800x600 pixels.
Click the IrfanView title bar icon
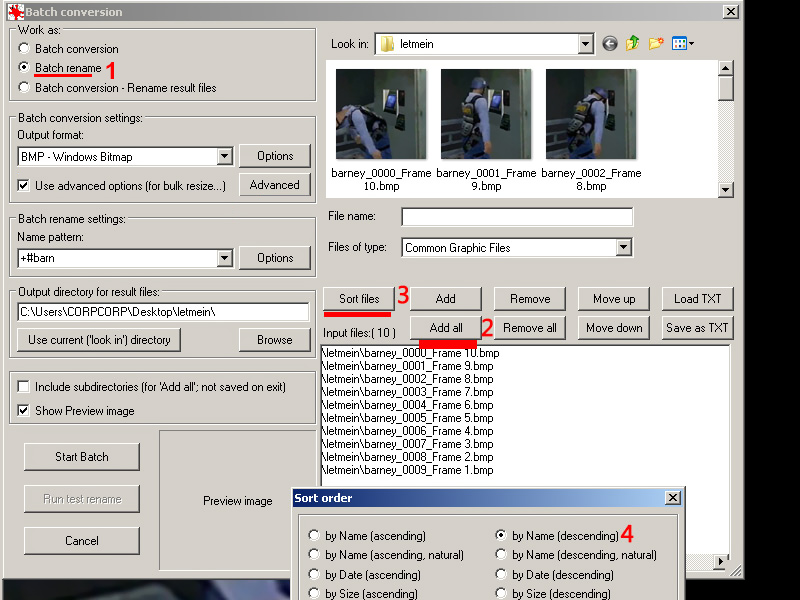pos(16,12)
